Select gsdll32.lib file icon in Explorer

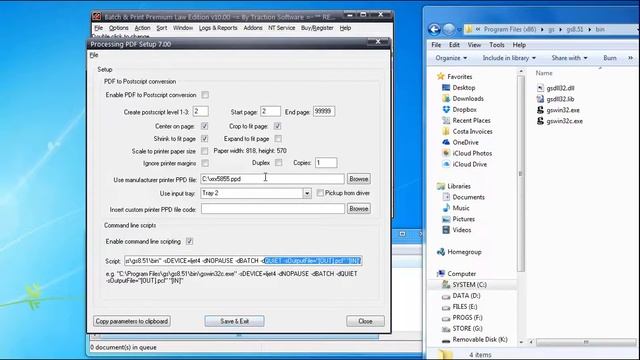click(540, 99)
